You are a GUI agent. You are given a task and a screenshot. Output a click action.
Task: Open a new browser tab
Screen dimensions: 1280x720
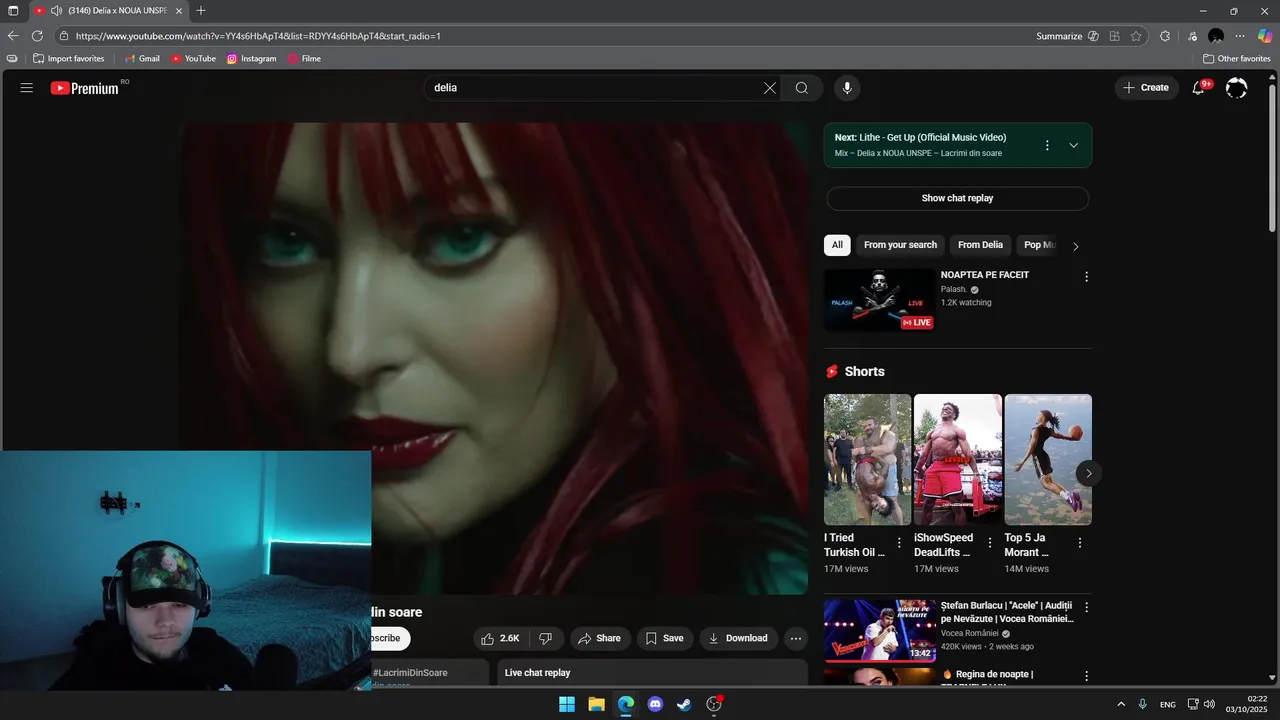pyautogui.click(x=201, y=11)
